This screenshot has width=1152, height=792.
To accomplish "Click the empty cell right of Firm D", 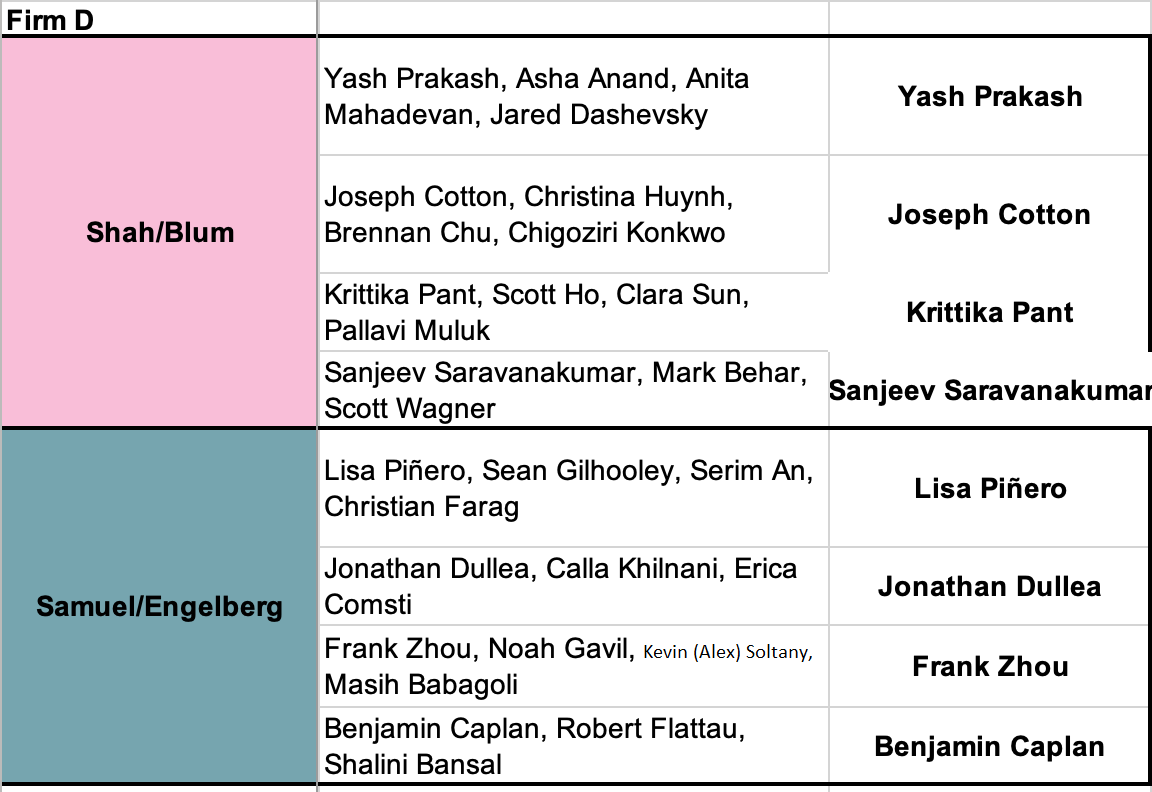I will point(572,19).
